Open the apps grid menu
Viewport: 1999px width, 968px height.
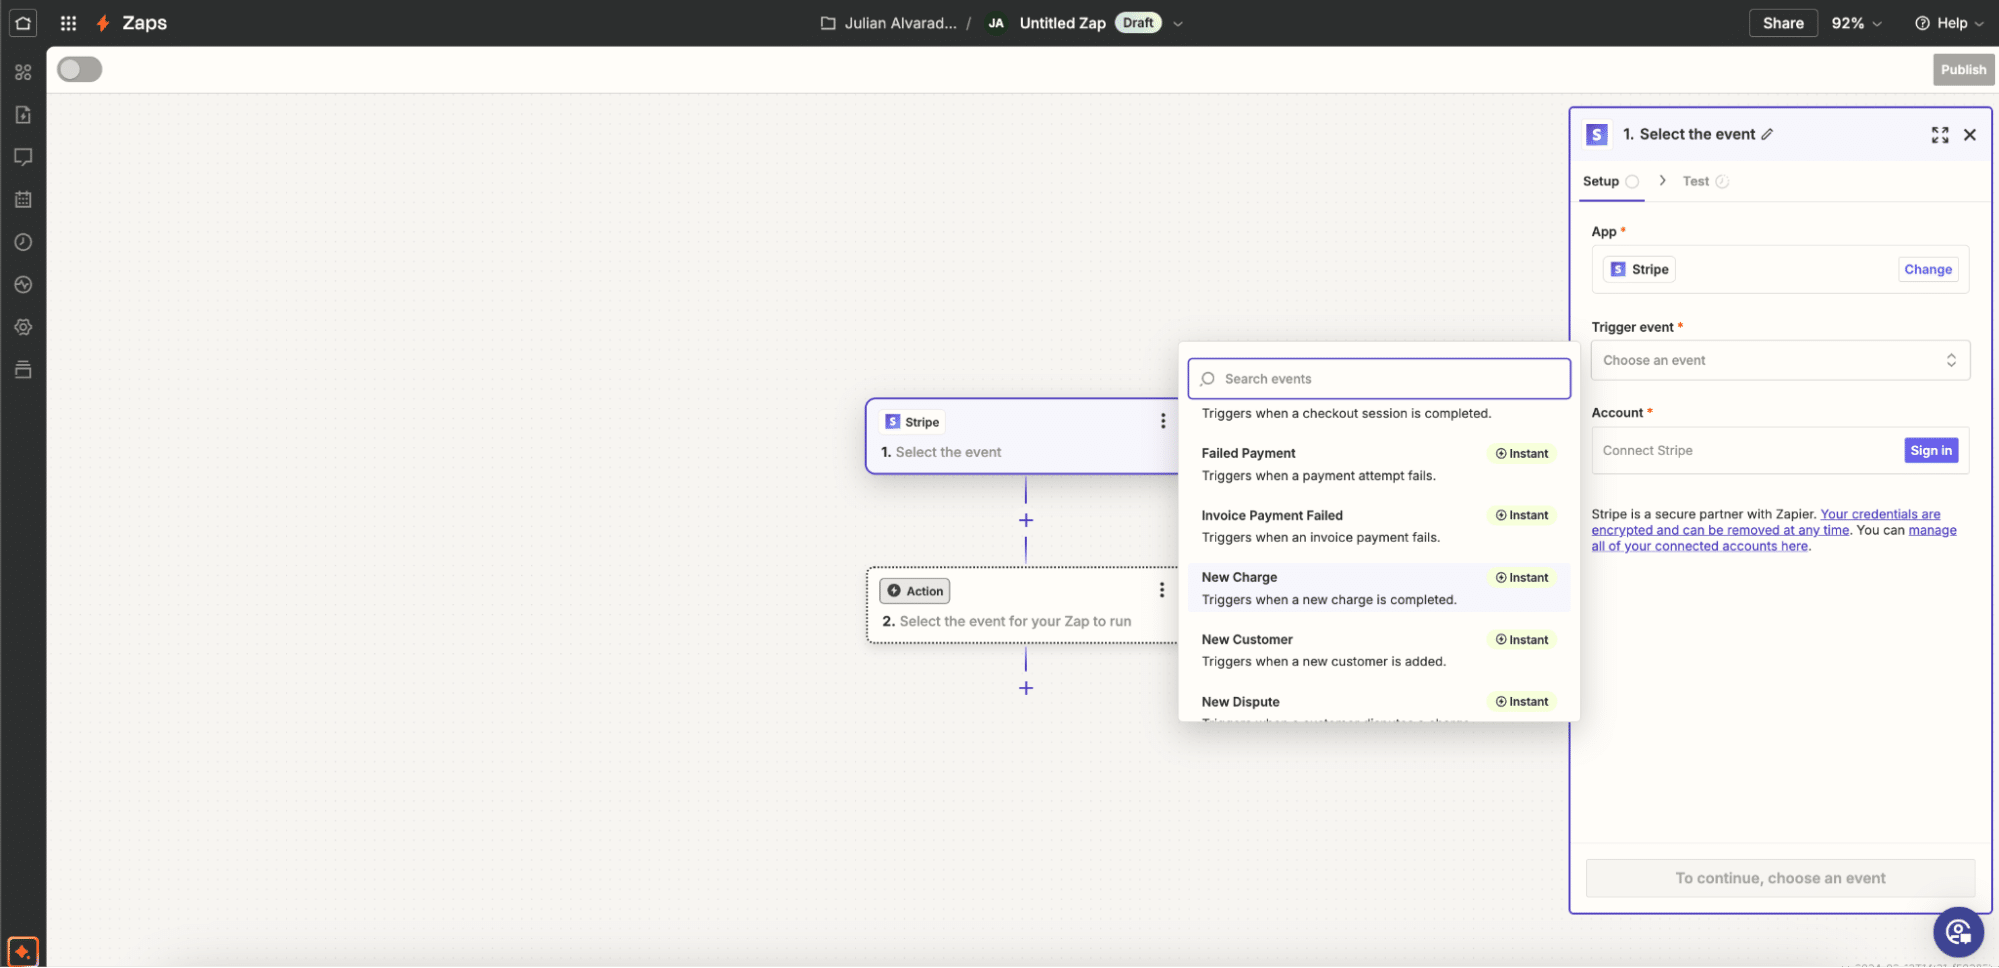click(x=68, y=23)
